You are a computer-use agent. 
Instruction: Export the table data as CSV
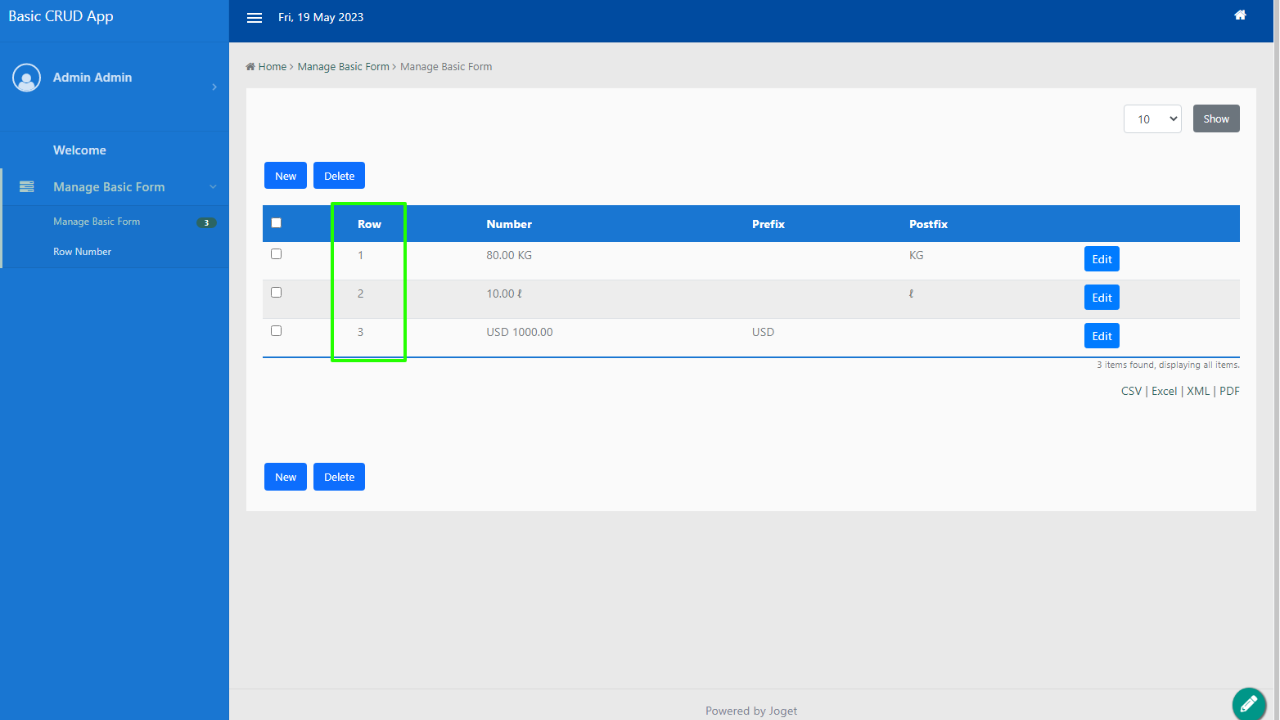[1130, 390]
